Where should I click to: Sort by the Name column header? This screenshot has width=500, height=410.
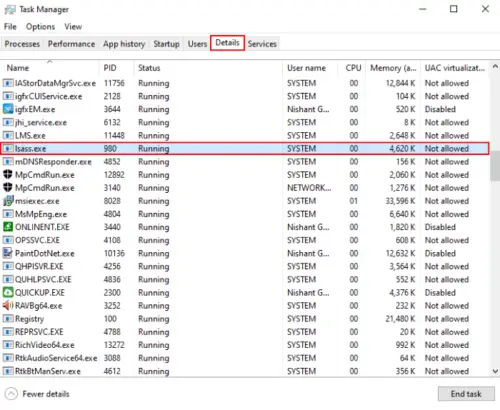(x=18, y=68)
